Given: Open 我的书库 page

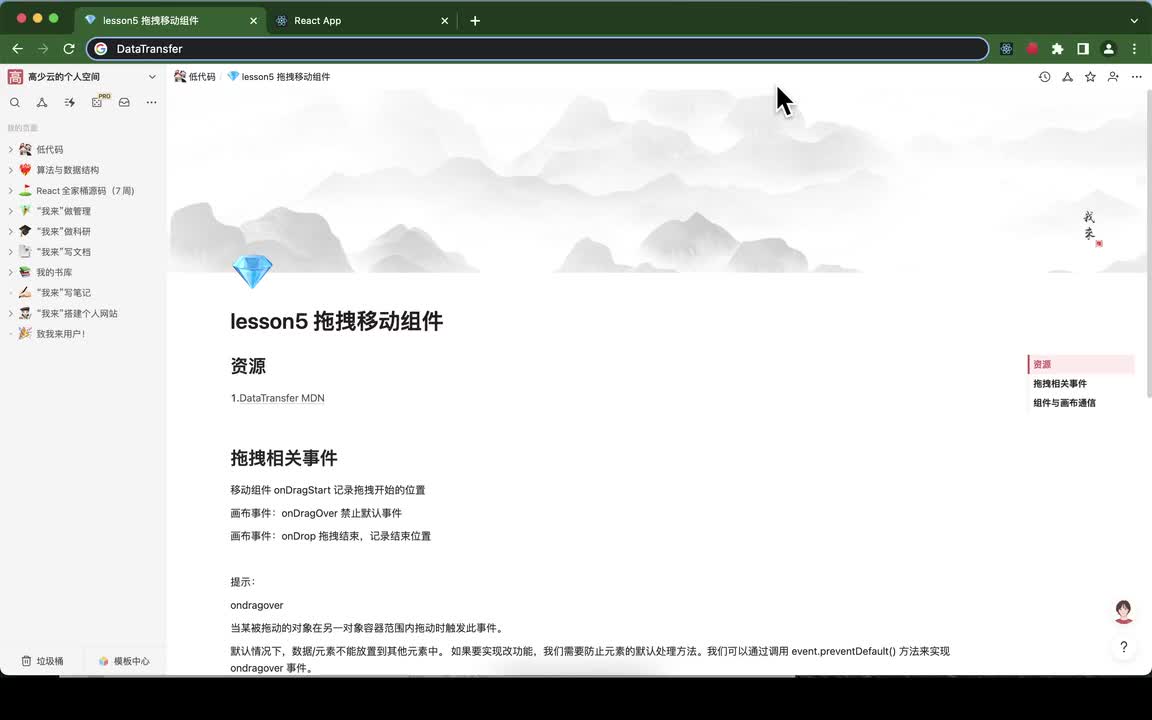Looking at the screenshot, I should [x=54, y=272].
